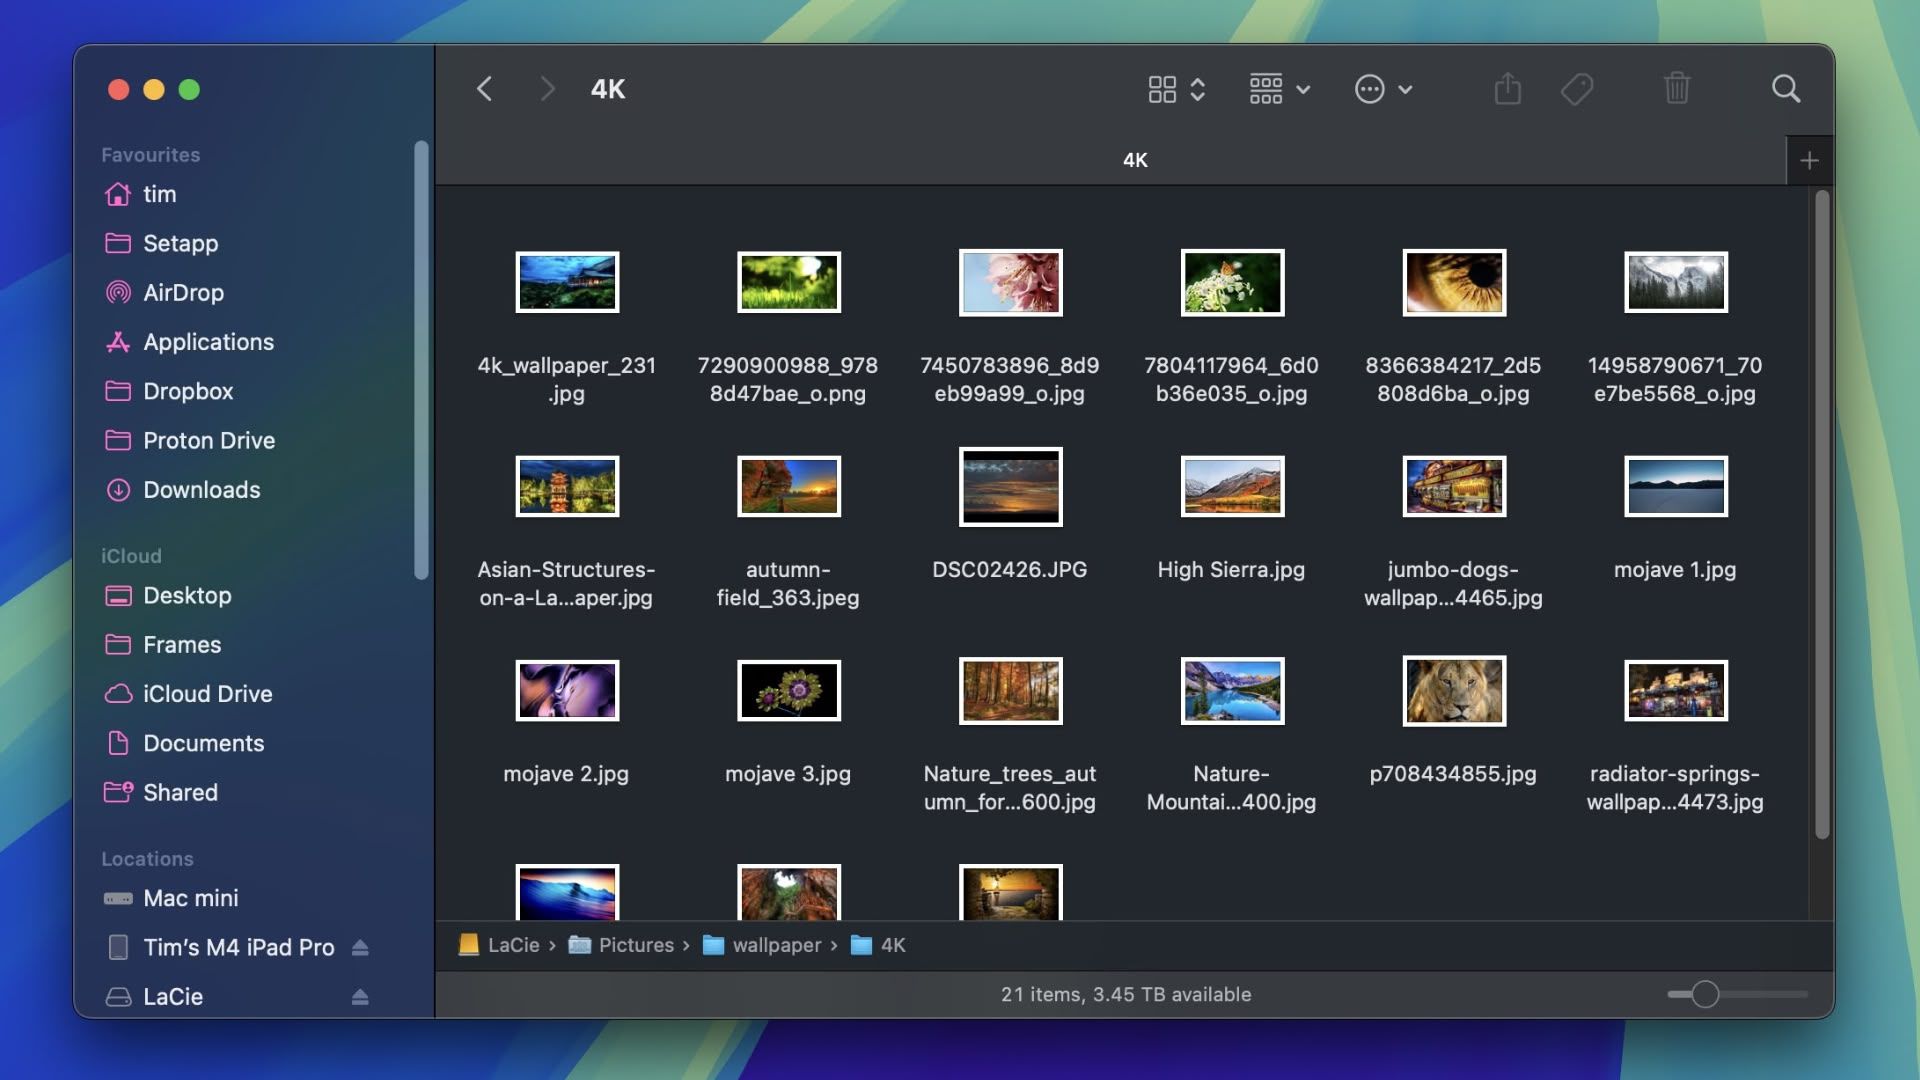This screenshot has width=1920, height=1080.
Task: Open the Applications sidebar item
Action: pos(209,342)
